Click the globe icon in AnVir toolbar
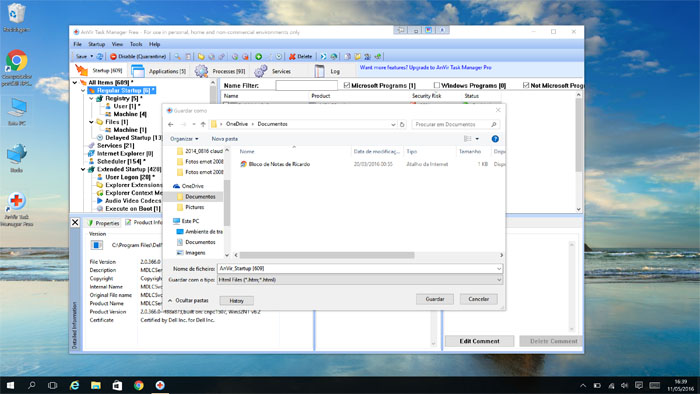The height and width of the screenshot is (394, 700). click(x=333, y=57)
